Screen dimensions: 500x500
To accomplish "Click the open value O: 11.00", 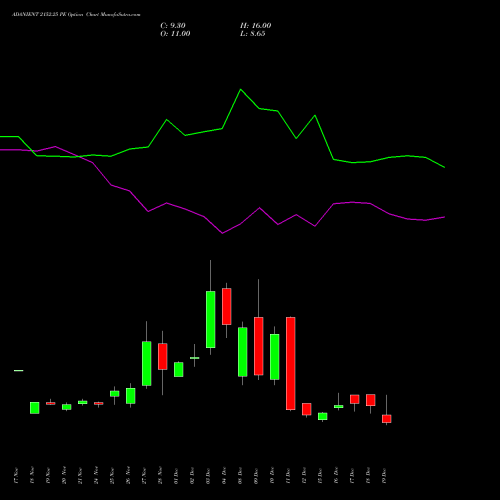I will coord(175,34).
